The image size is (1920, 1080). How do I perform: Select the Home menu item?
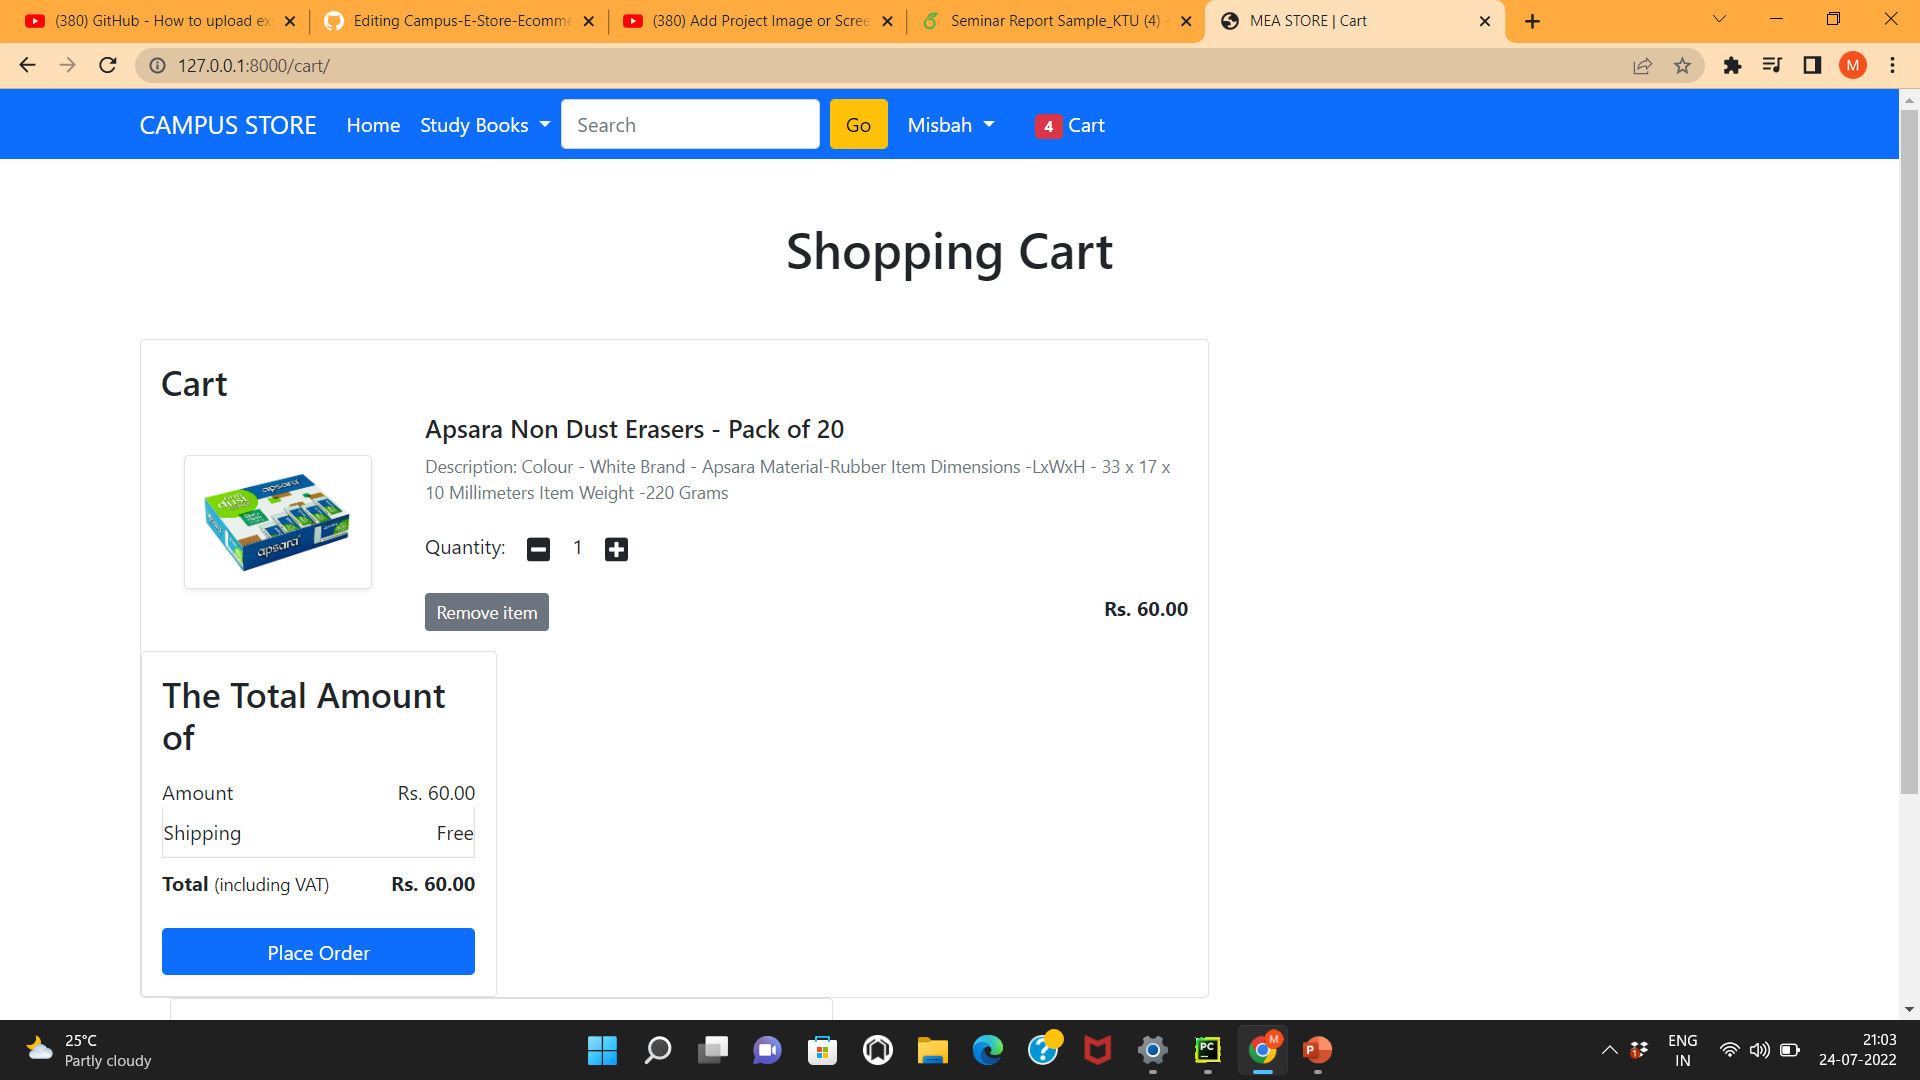372,125
